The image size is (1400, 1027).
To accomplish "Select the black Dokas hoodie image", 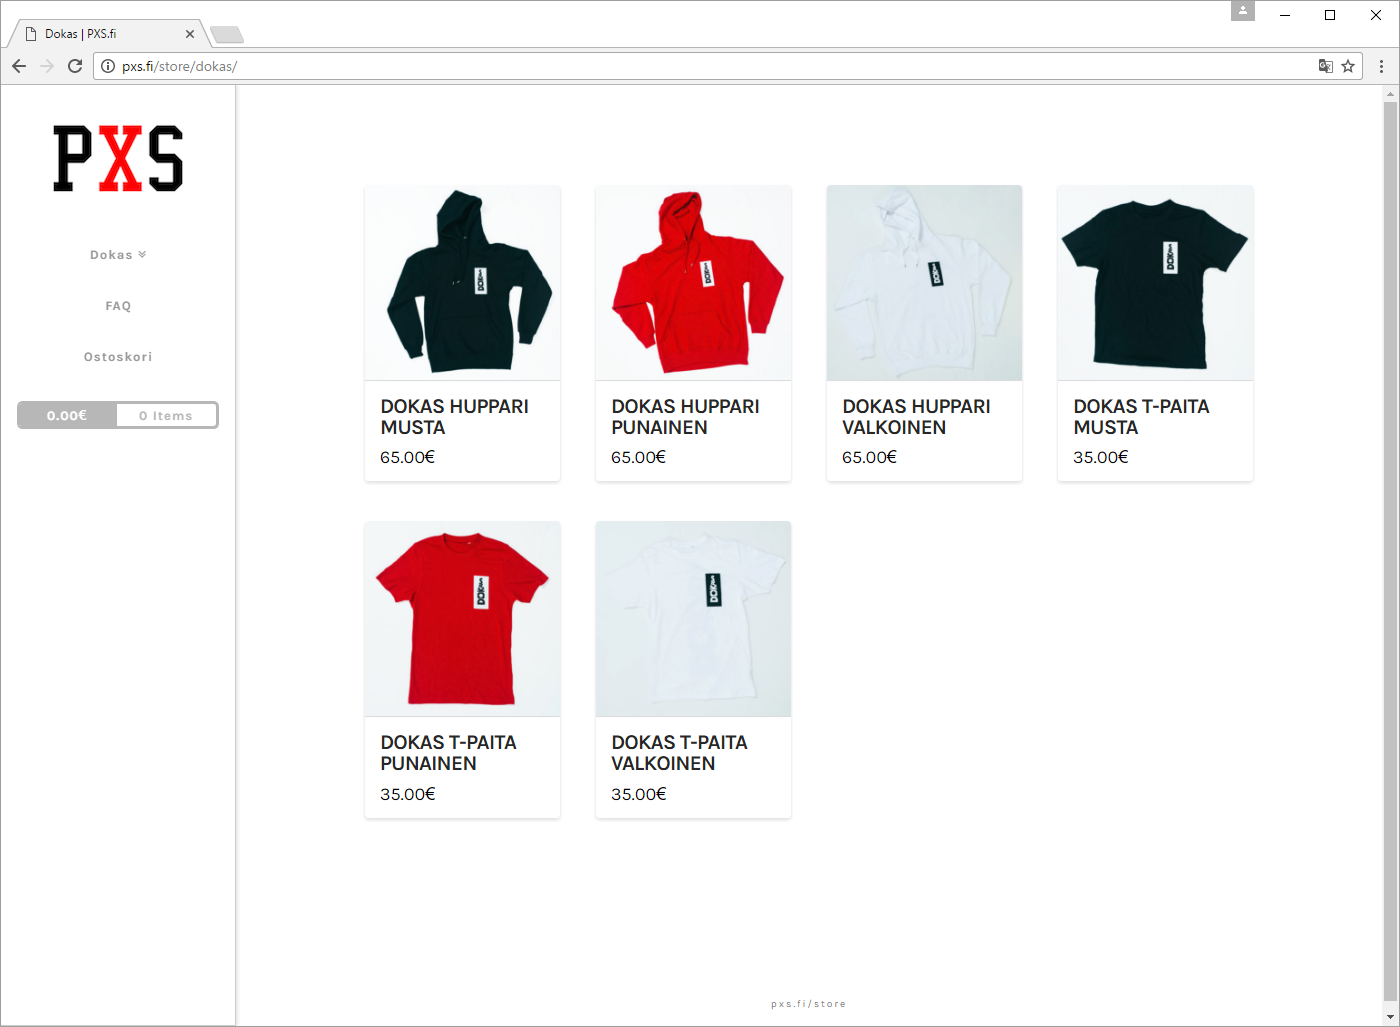I will [x=462, y=283].
